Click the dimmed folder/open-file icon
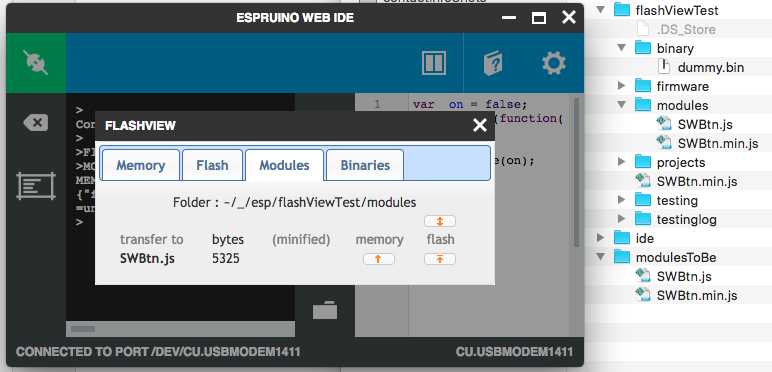772x372 pixels. point(325,310)
